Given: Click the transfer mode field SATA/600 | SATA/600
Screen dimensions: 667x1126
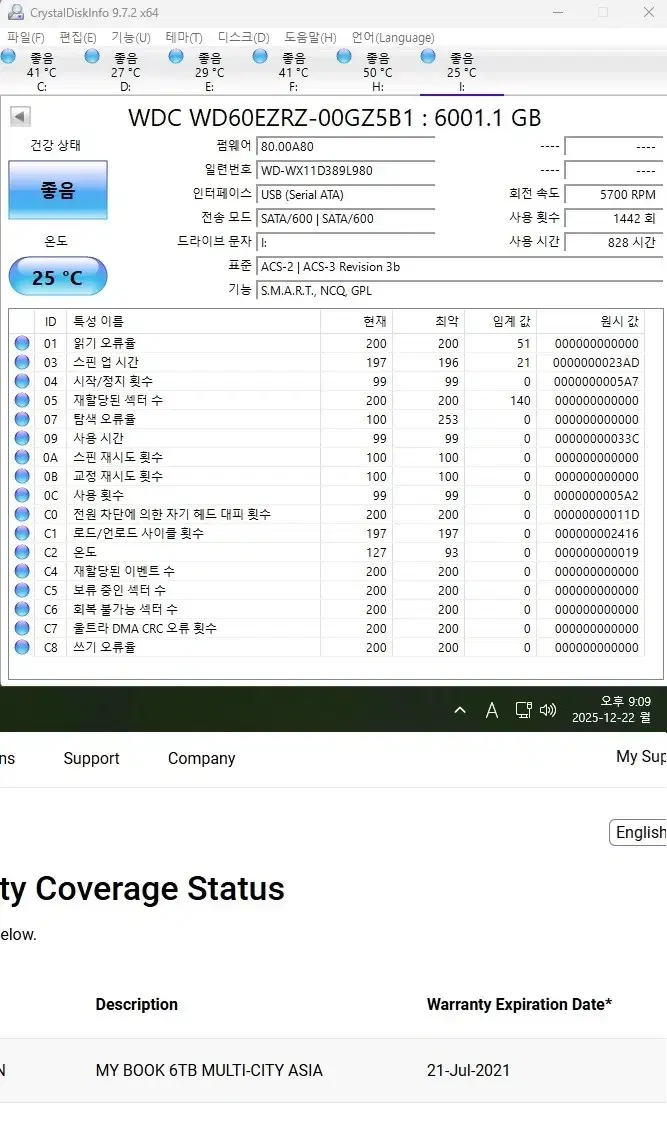Looking at the screenshot, I should click(345, 218).
